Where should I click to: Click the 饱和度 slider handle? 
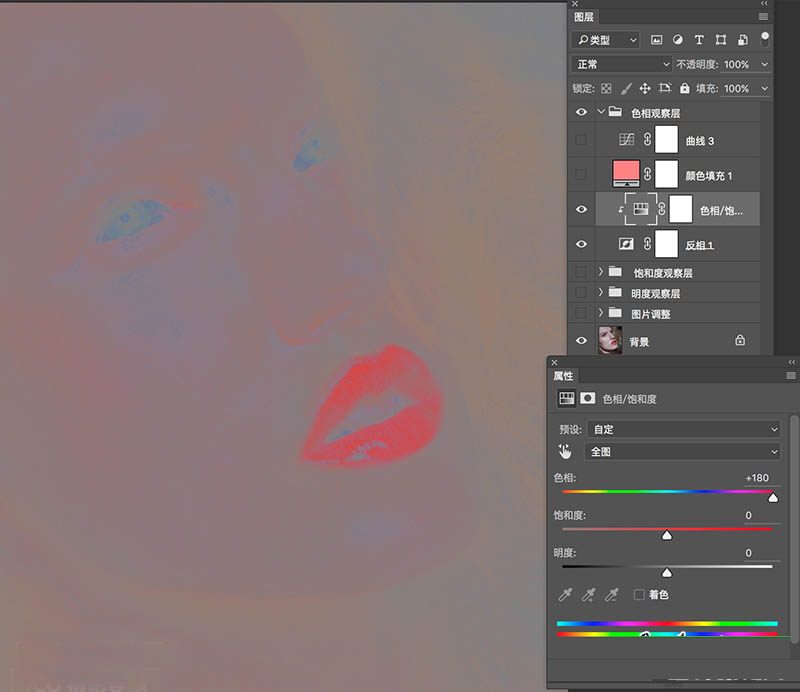(x=667, y=535)
